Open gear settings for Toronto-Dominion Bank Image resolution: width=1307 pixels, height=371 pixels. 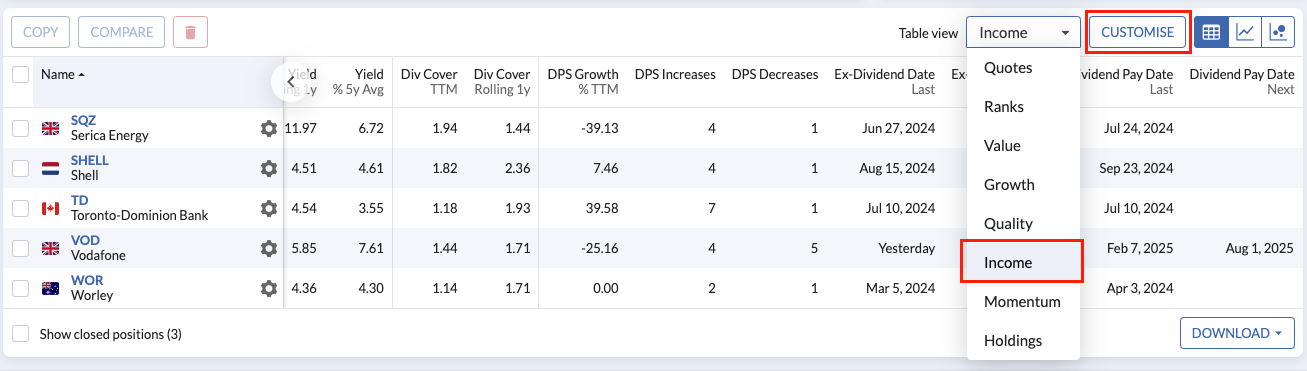tap(268, 208)
